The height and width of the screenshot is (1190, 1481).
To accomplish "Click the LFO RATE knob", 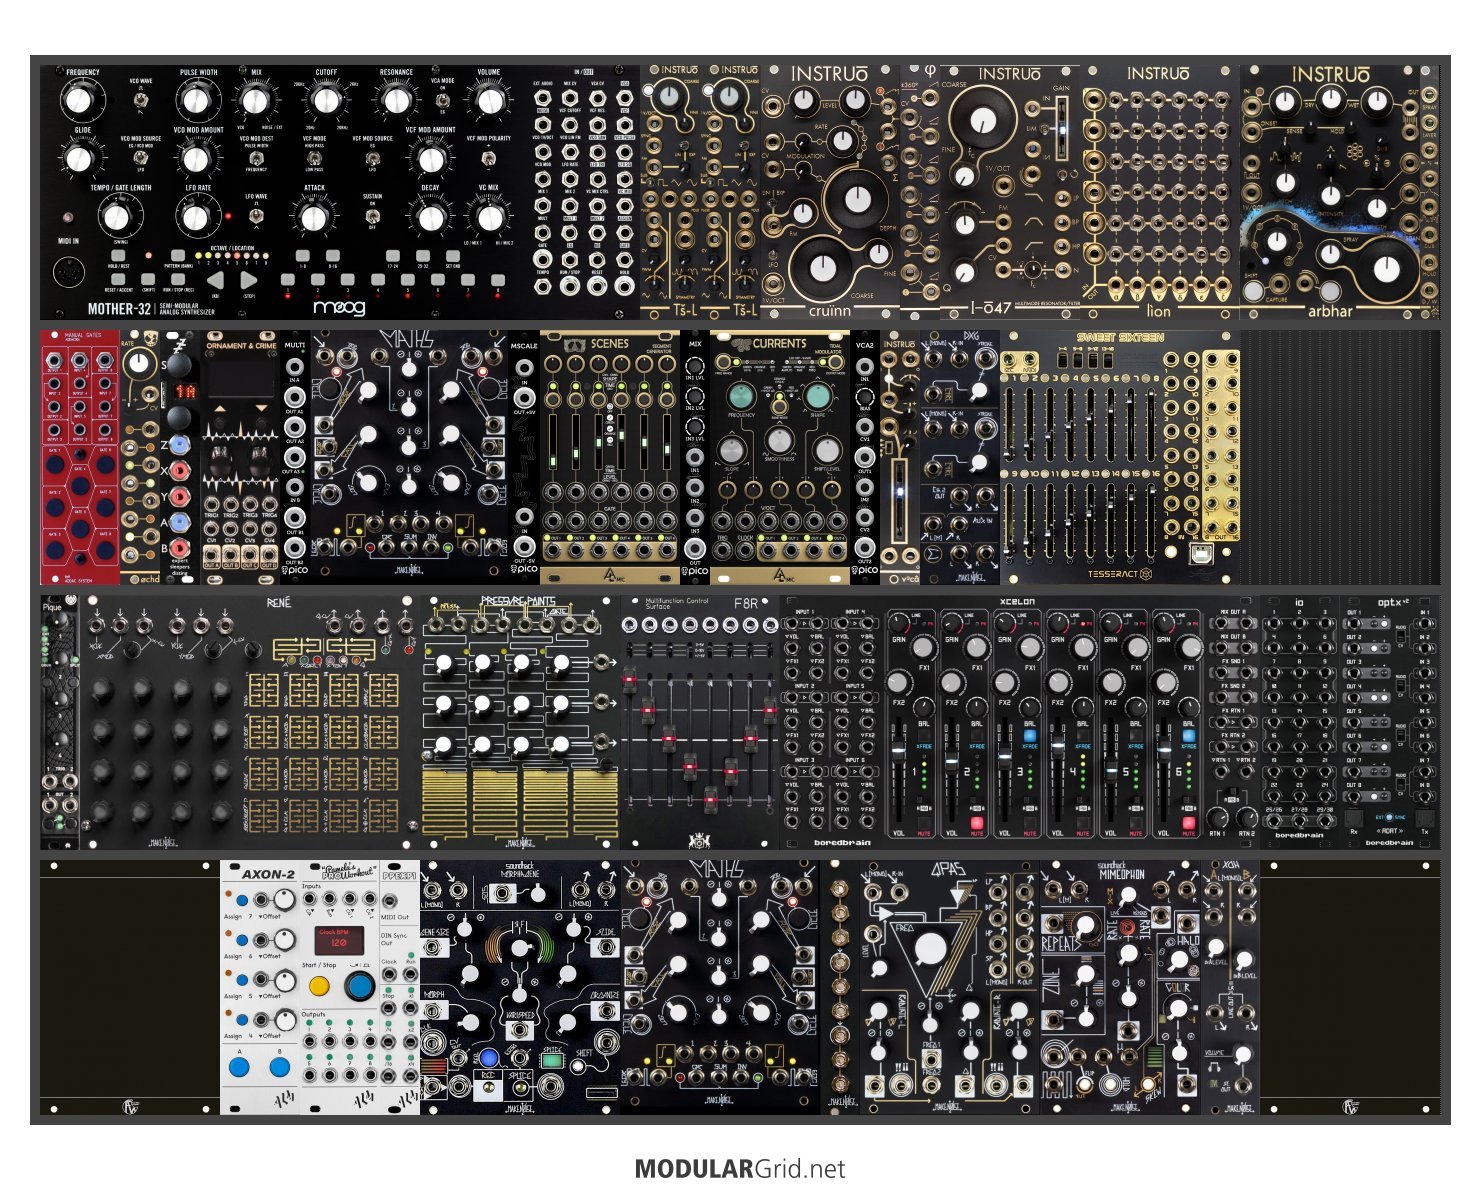I will (198, 216).
